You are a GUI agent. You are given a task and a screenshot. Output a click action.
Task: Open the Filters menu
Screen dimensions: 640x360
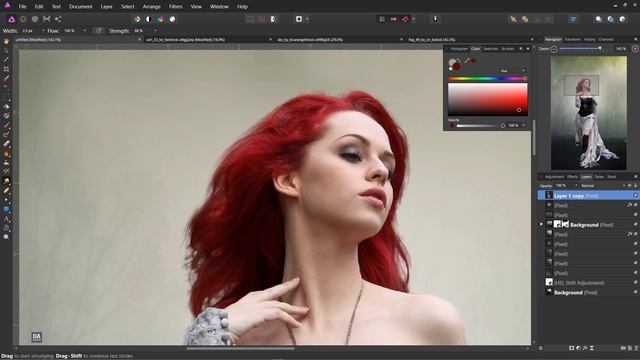tap(176, 7)
